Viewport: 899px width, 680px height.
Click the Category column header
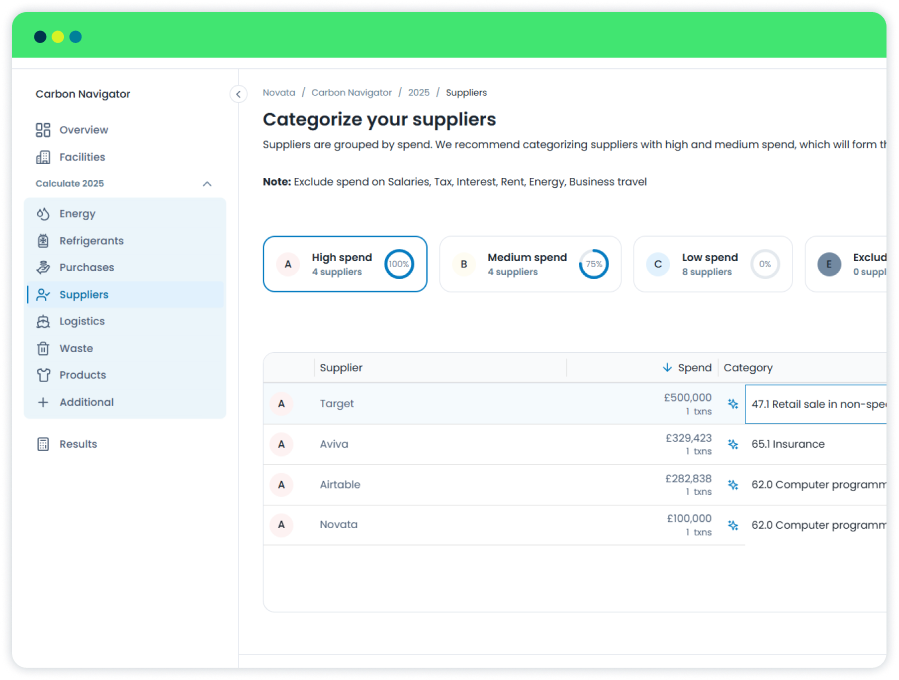click(x=748, y=368)
